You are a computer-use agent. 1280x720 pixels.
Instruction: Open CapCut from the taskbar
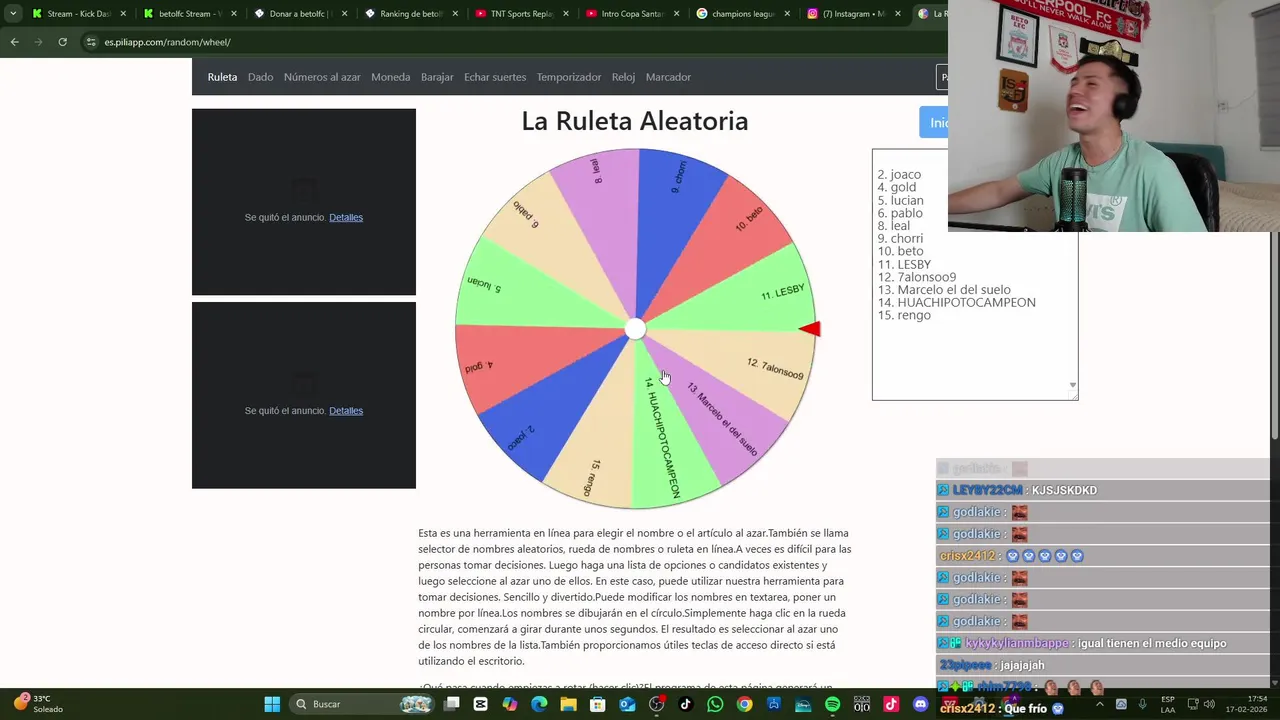pos(481,704)
